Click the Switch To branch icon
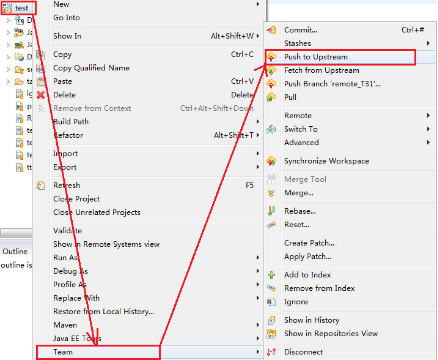The height and width of the screenshot is (360, 438). pos(272,129)
